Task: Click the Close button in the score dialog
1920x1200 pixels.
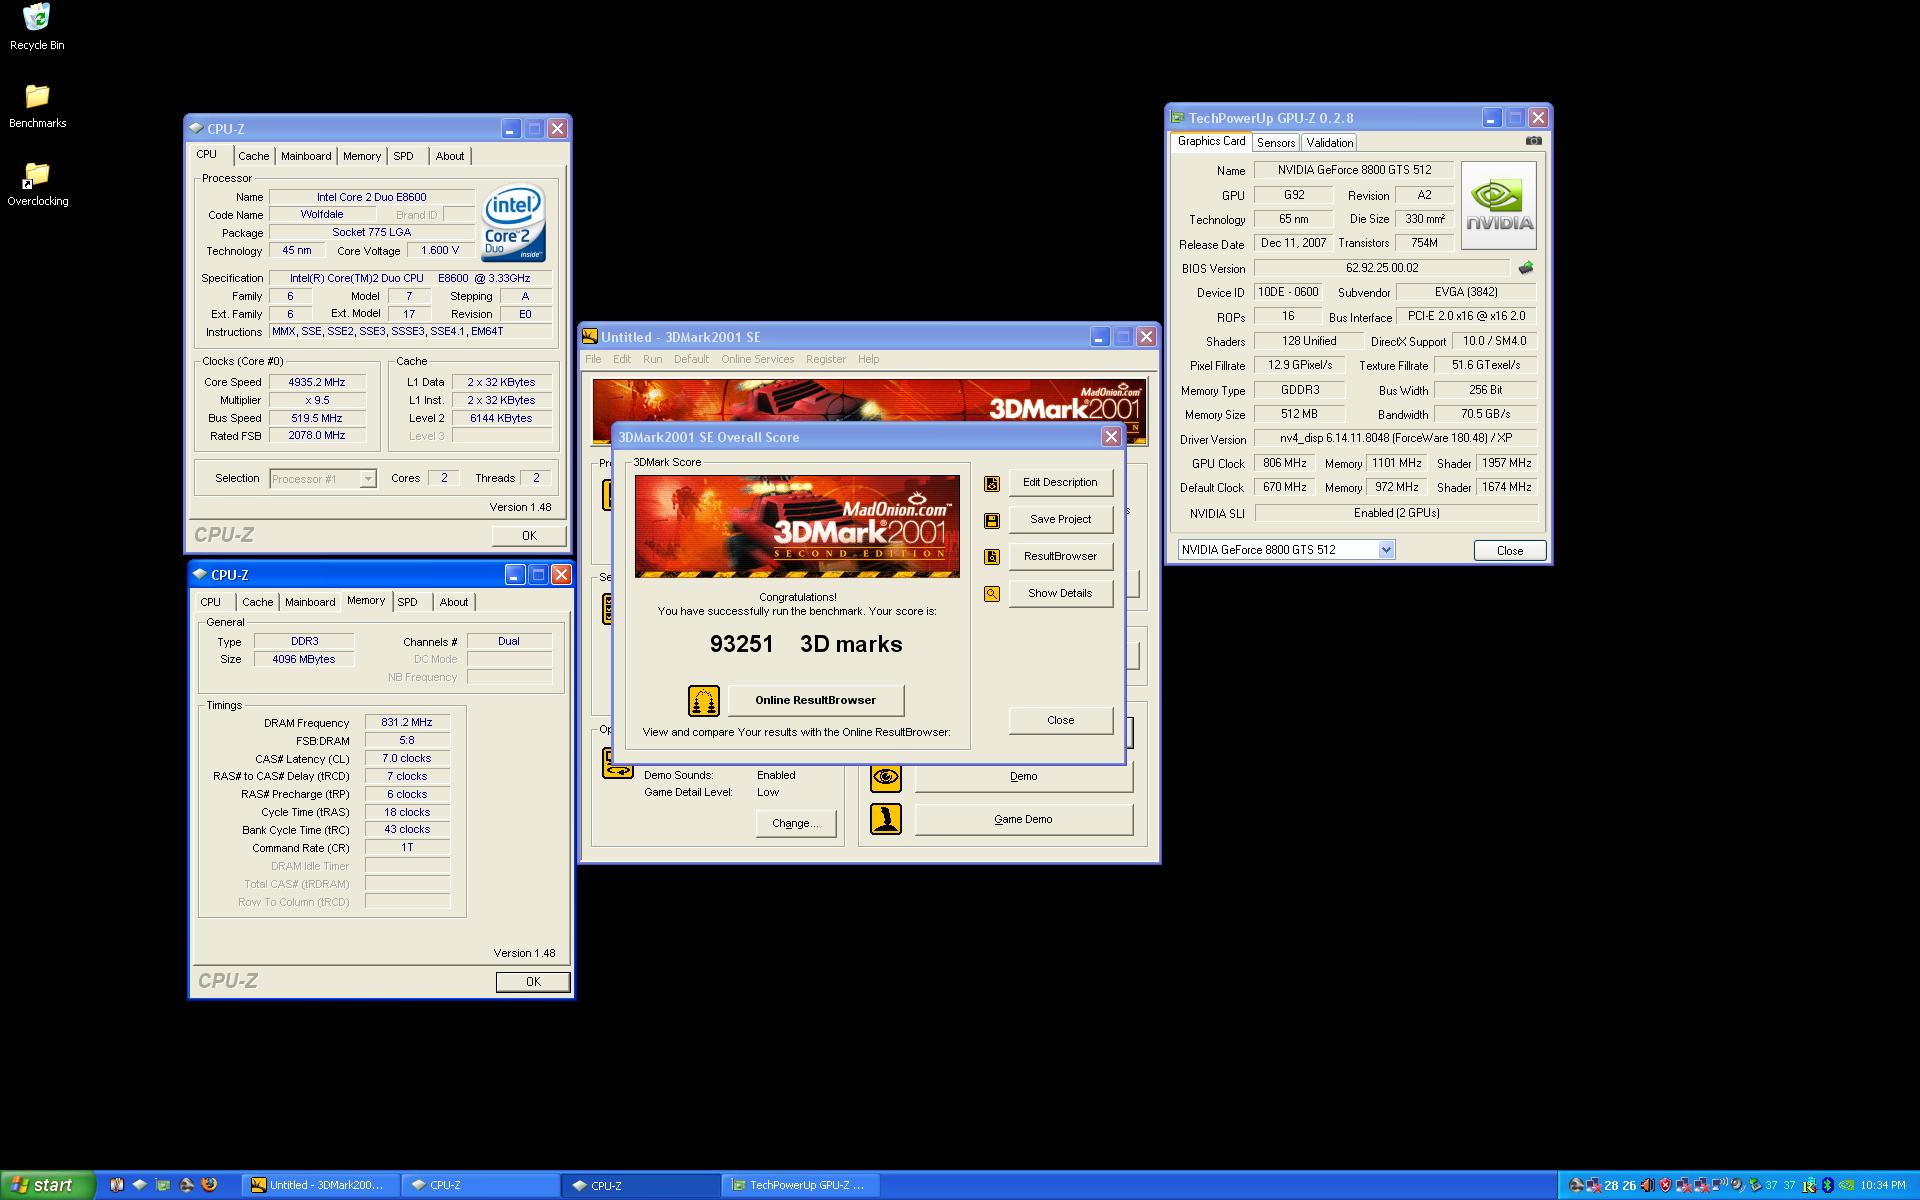Action: [1060, 721]
